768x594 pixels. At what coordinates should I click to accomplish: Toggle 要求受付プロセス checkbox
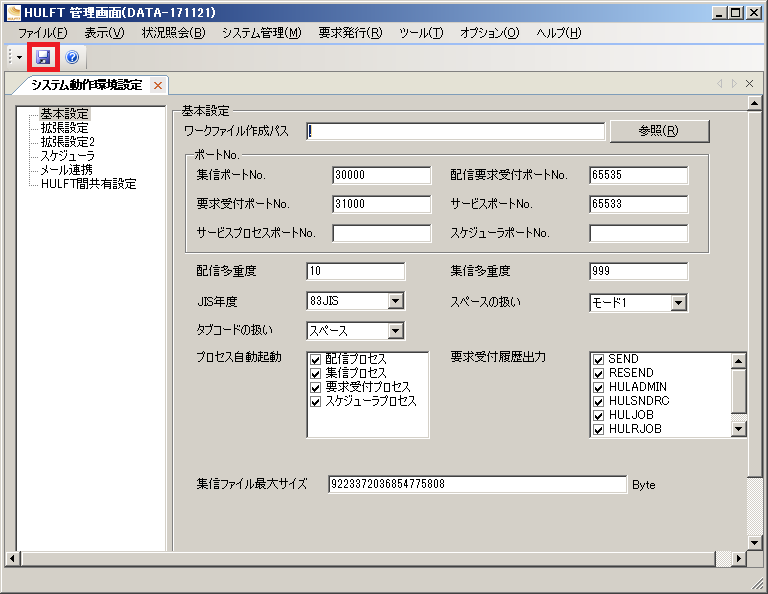(x=315, y=388)
